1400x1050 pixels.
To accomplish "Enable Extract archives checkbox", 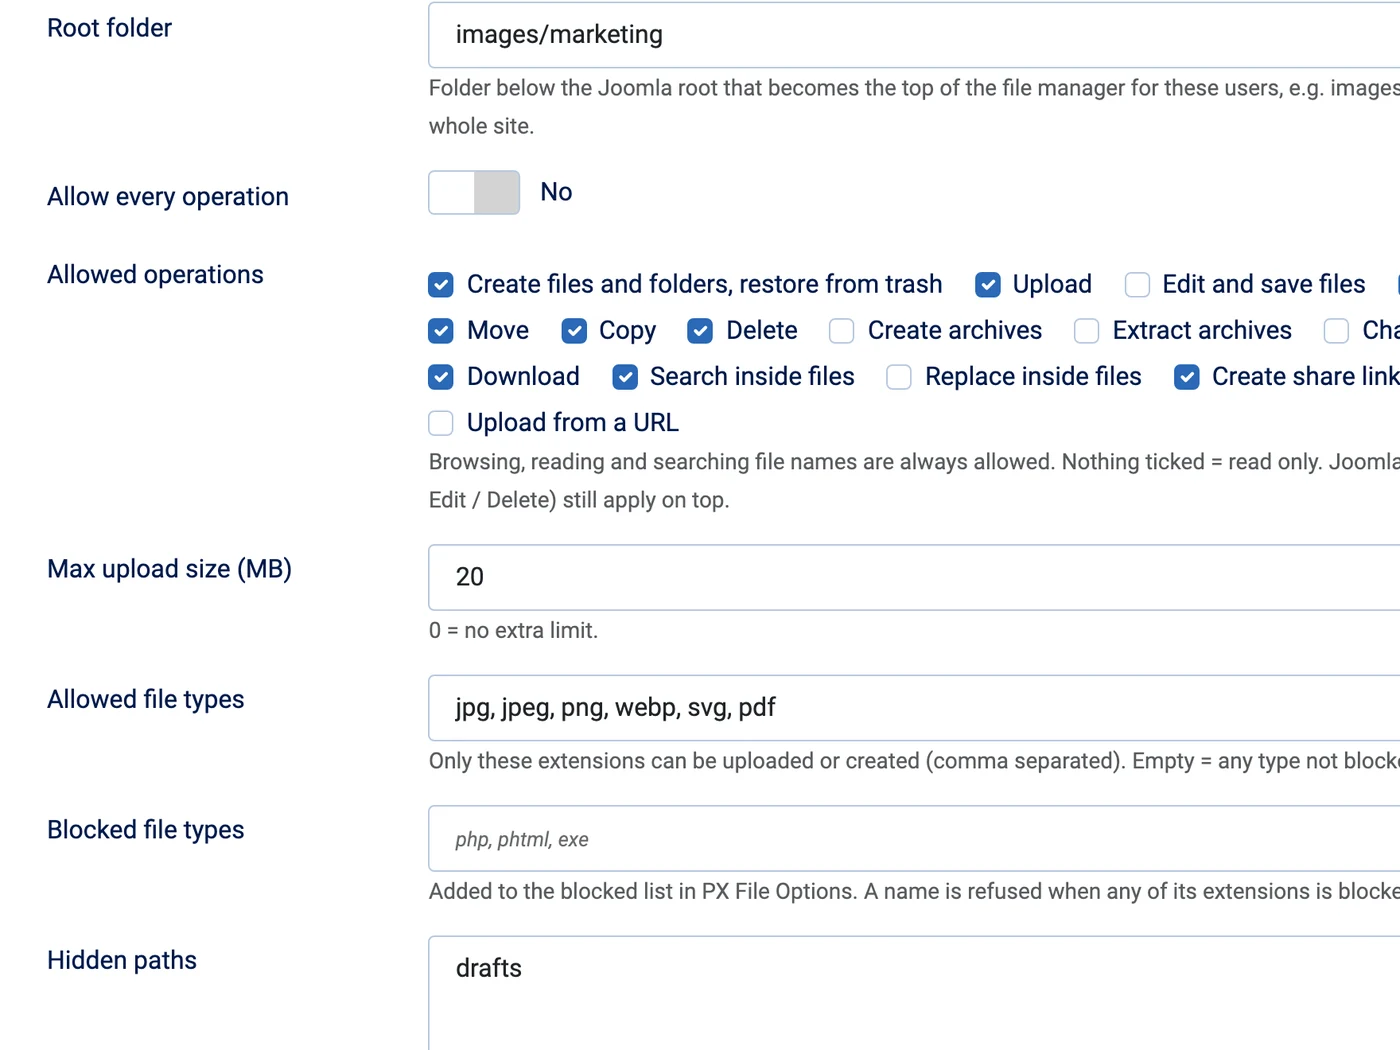I will pos(1087,331).
